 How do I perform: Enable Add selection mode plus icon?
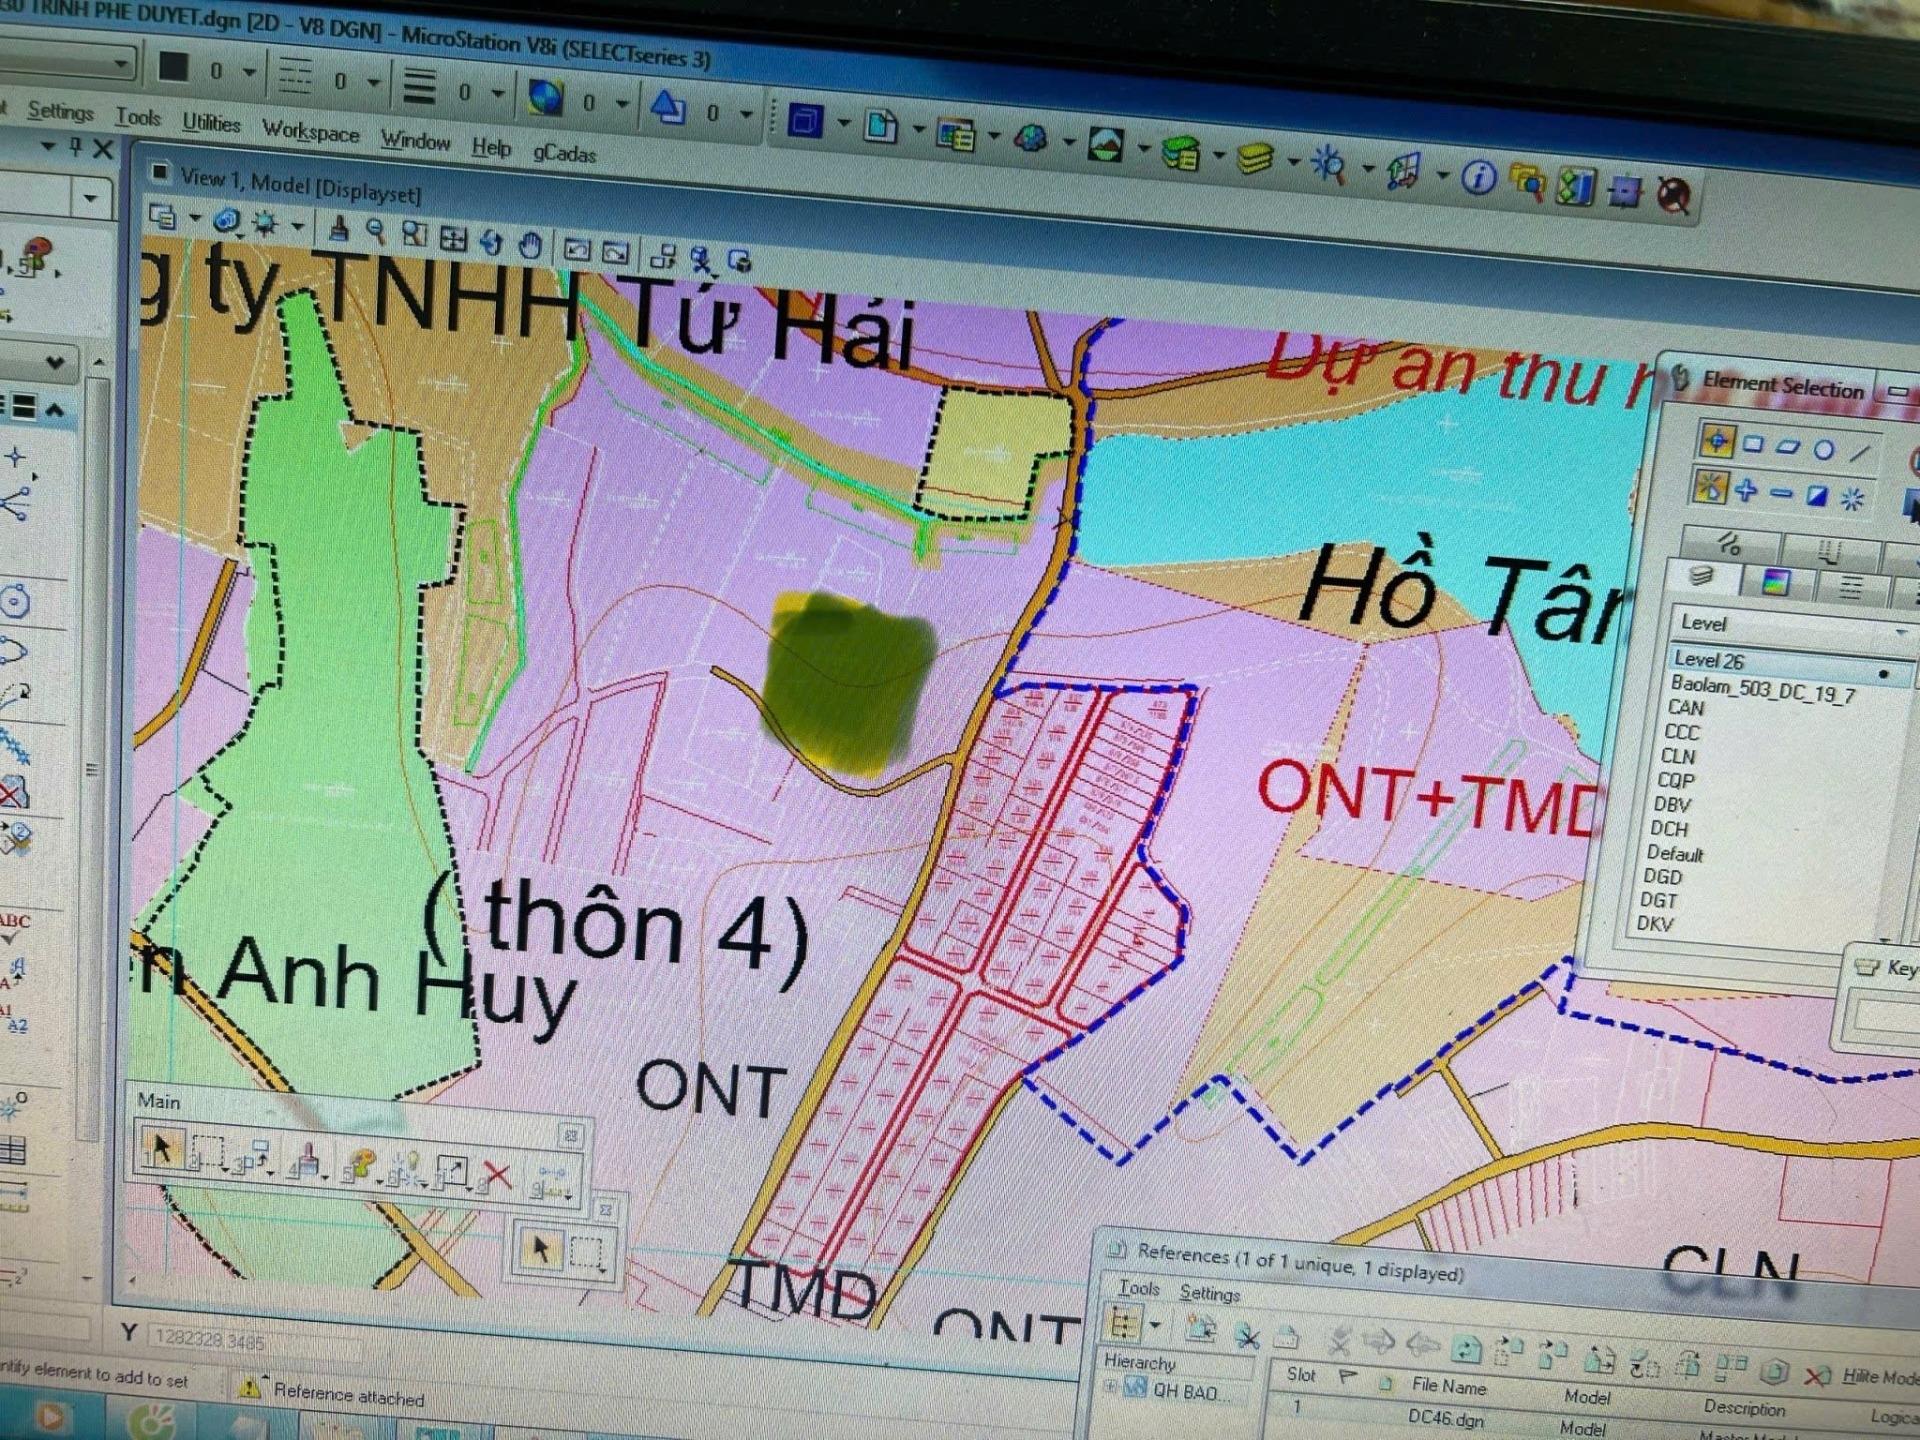click(1746, 491)
